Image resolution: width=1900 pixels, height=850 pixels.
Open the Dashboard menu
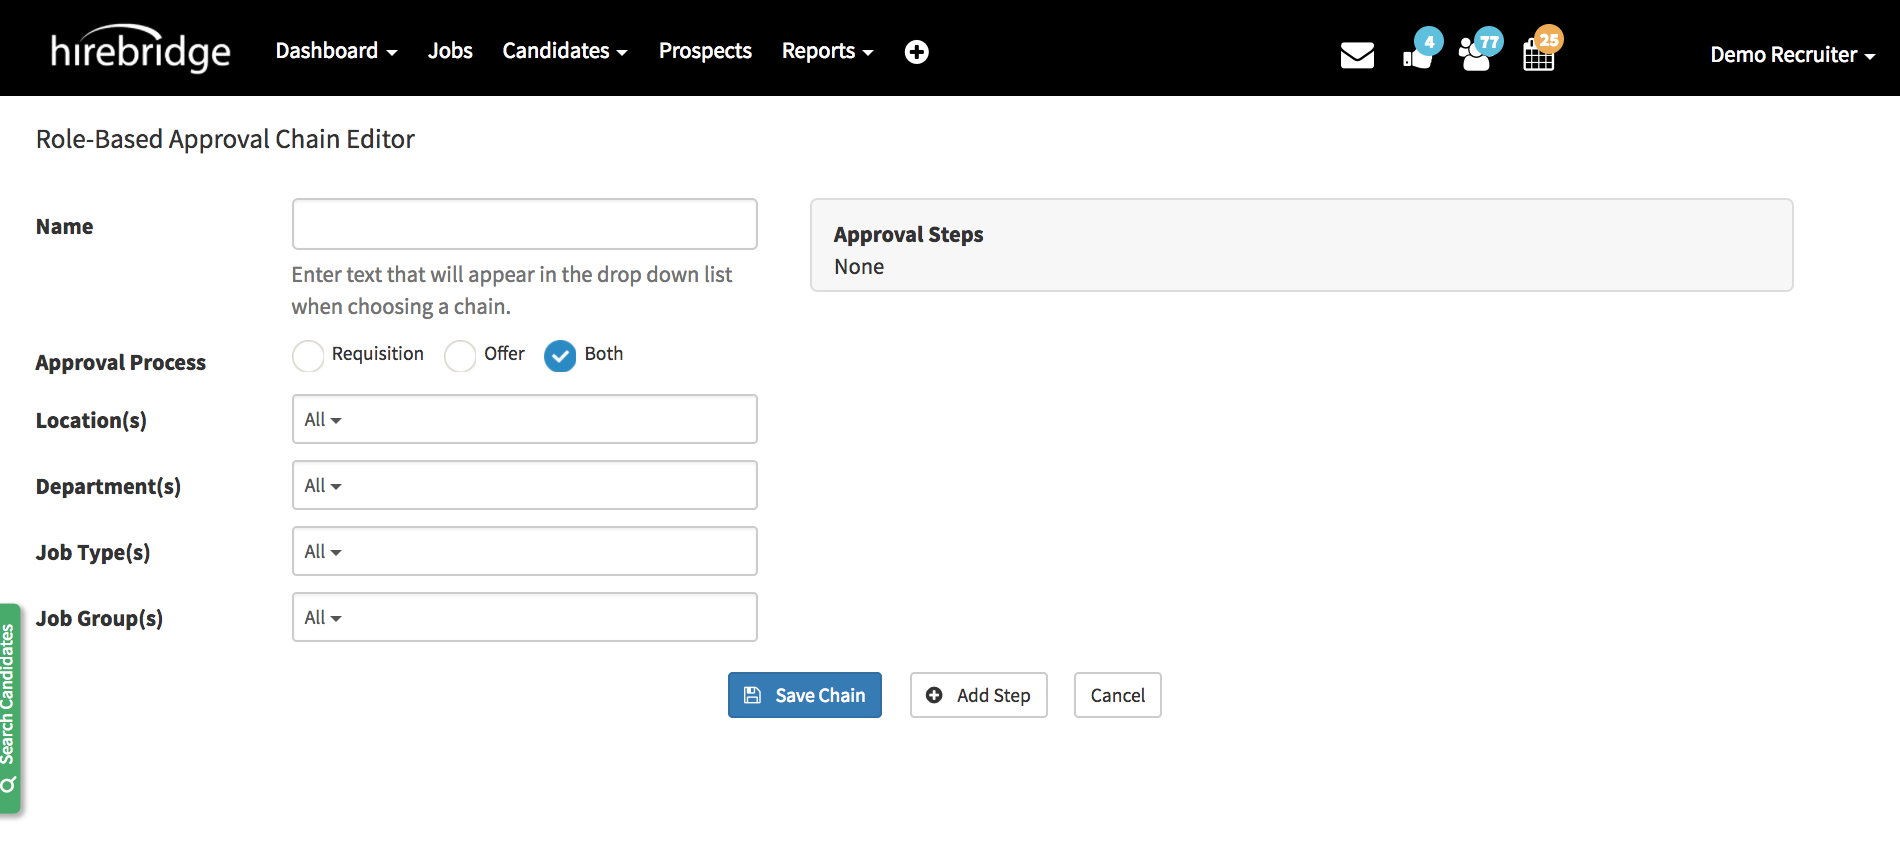336,51
